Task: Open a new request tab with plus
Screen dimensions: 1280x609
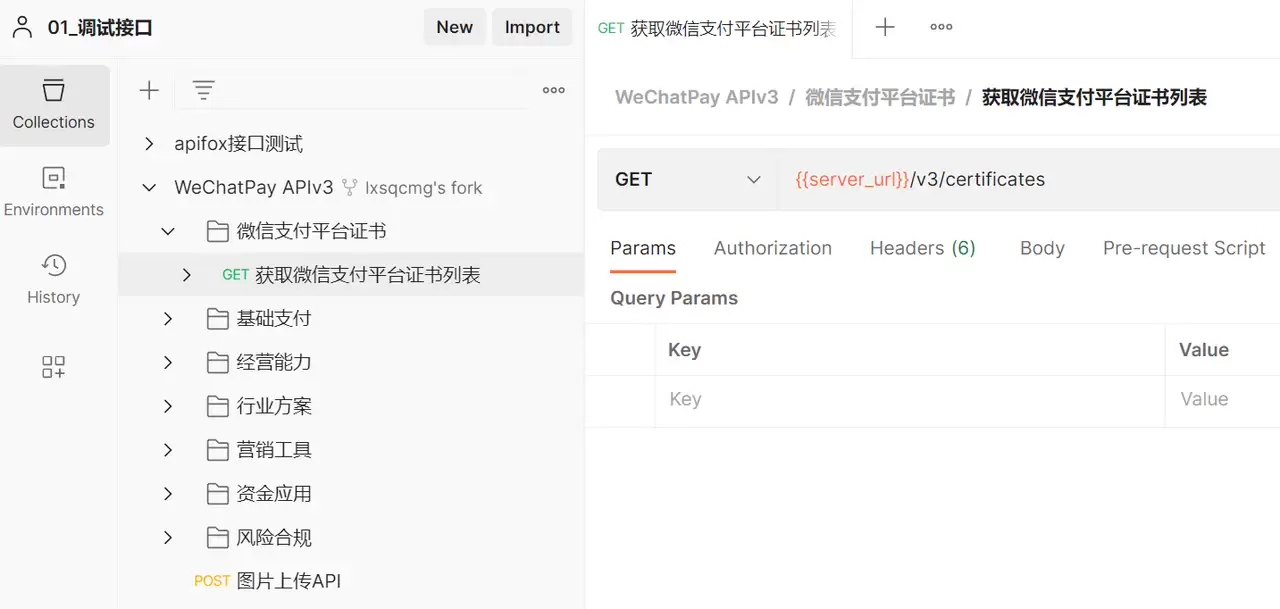Action: click(885, 28)
